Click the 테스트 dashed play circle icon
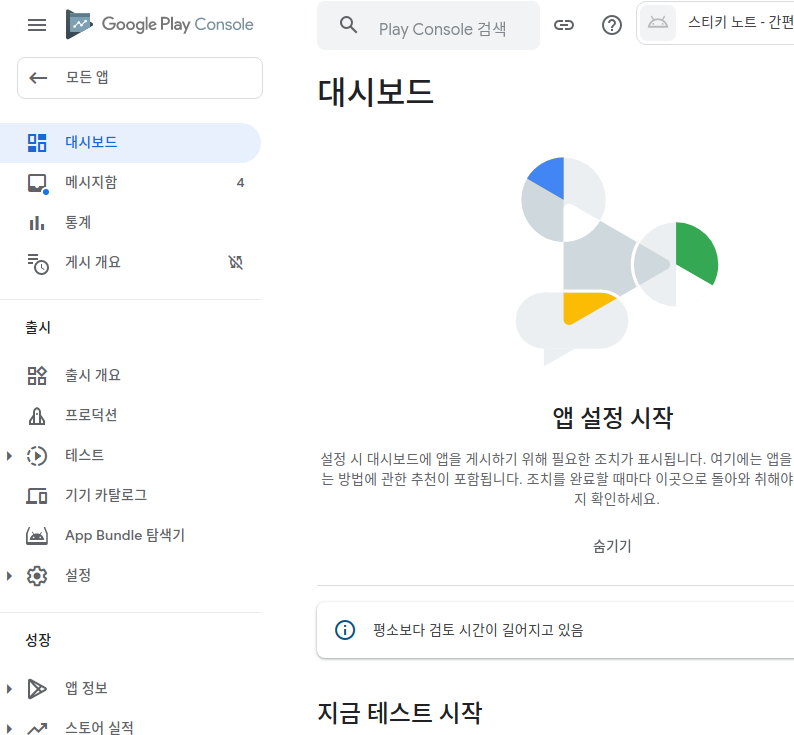 coord(37,456)
